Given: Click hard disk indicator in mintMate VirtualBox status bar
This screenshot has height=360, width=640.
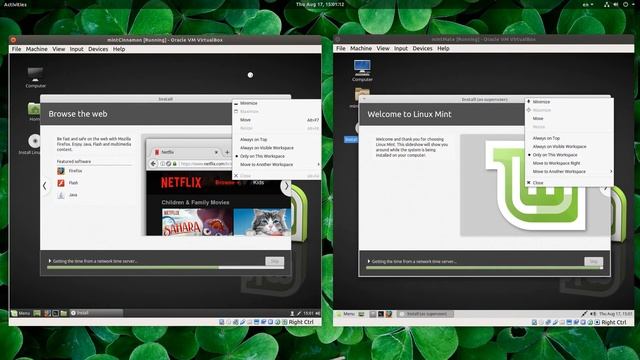Looking at the screenshot, I should pyautogui.click(x=534, y=322).
